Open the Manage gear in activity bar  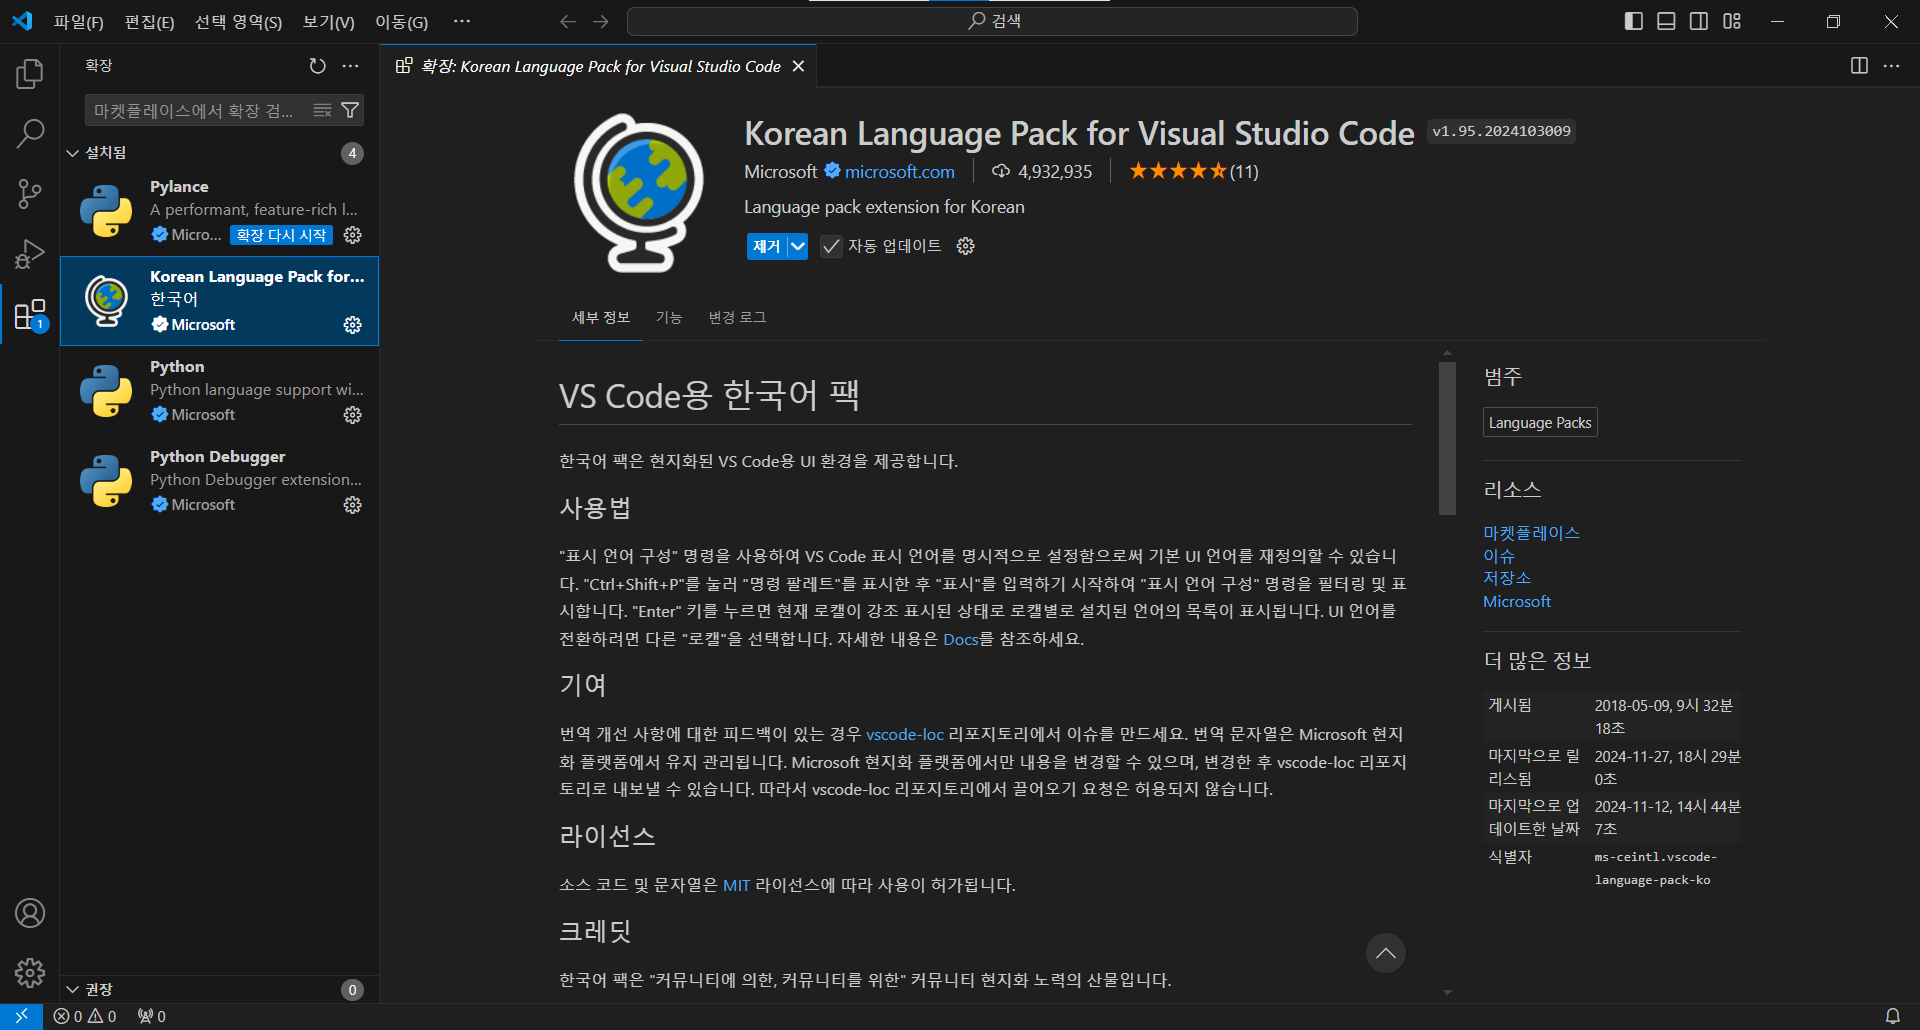click(30, 973)
